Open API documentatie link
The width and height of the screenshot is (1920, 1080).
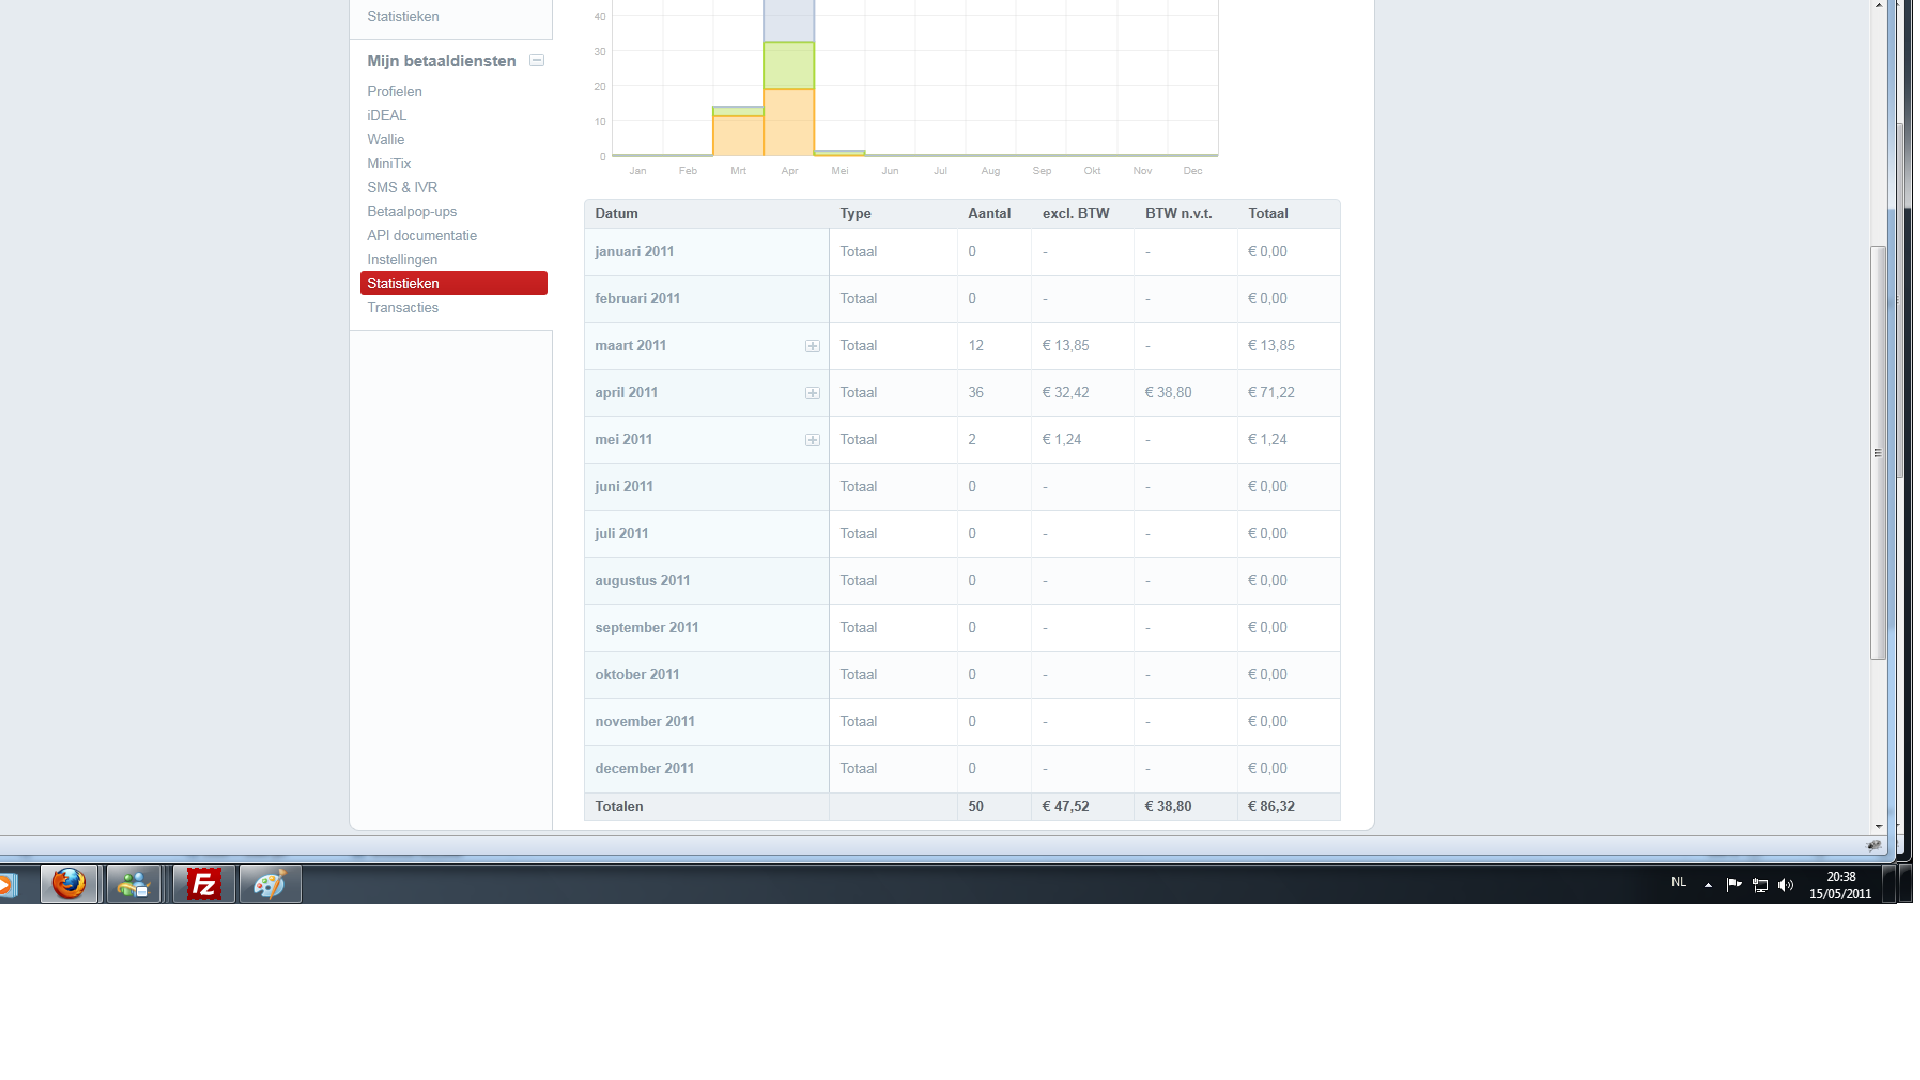coord(422,235)
